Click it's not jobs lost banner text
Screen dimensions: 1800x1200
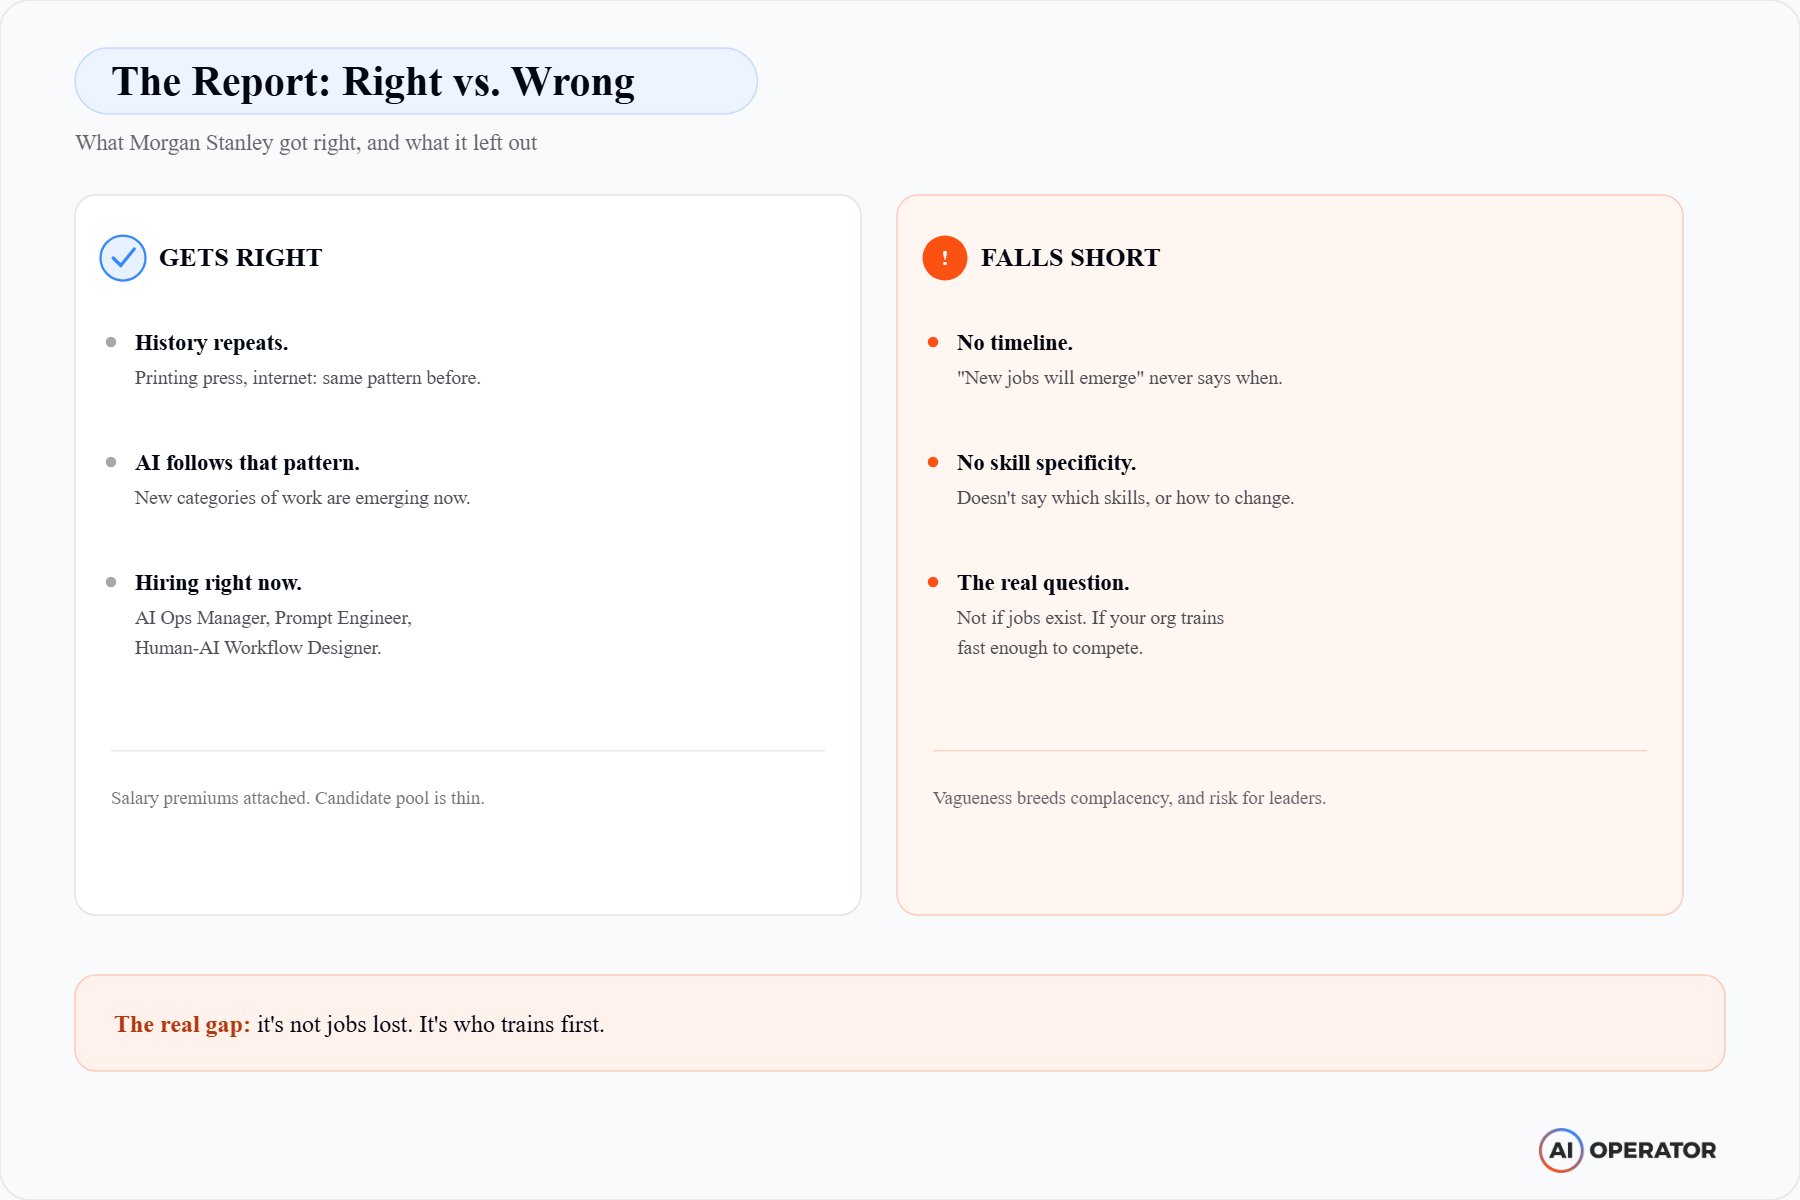(x=431, y=1024)
